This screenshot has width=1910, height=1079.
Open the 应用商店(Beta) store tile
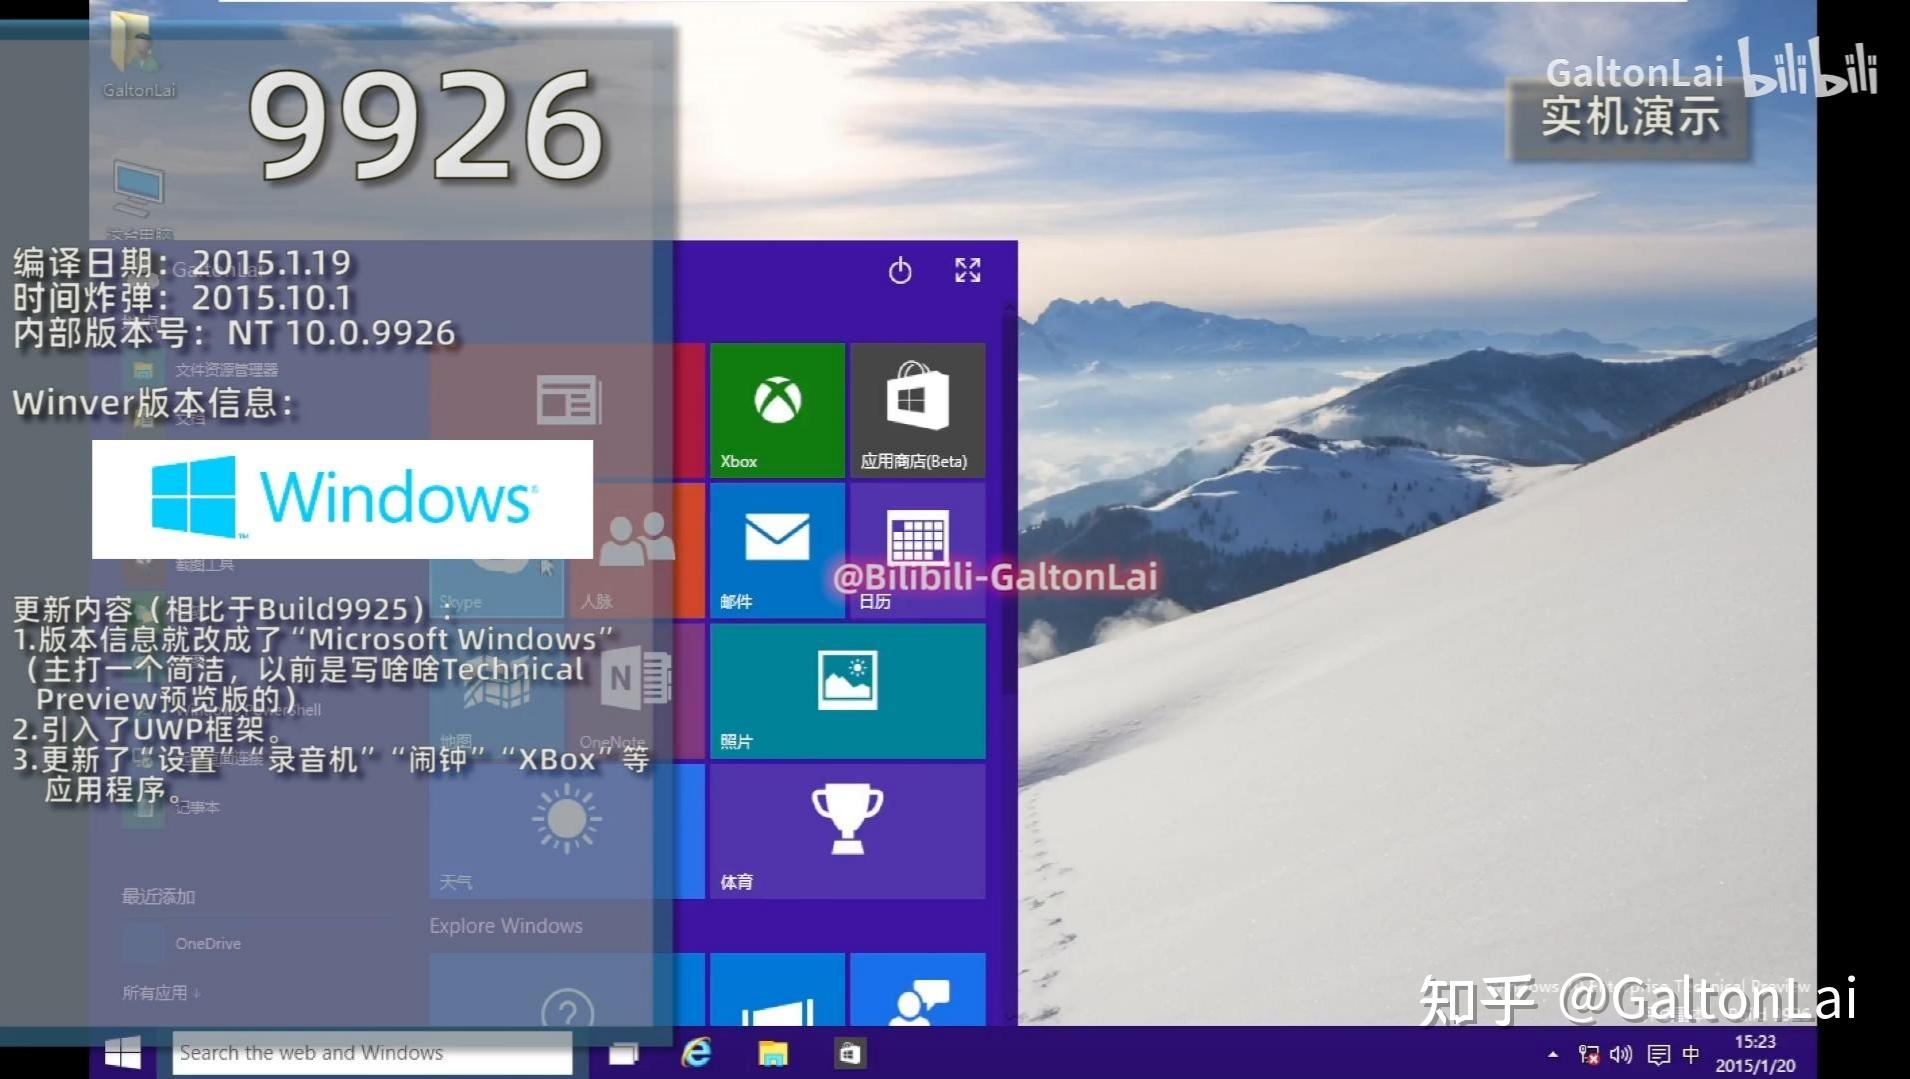click(917, 410)
